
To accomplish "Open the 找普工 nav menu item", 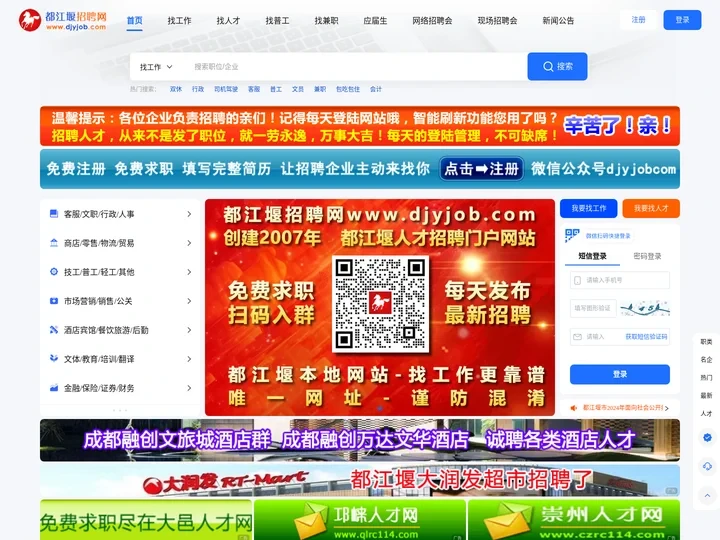I will pyautogui.click(x=277, y=21).
